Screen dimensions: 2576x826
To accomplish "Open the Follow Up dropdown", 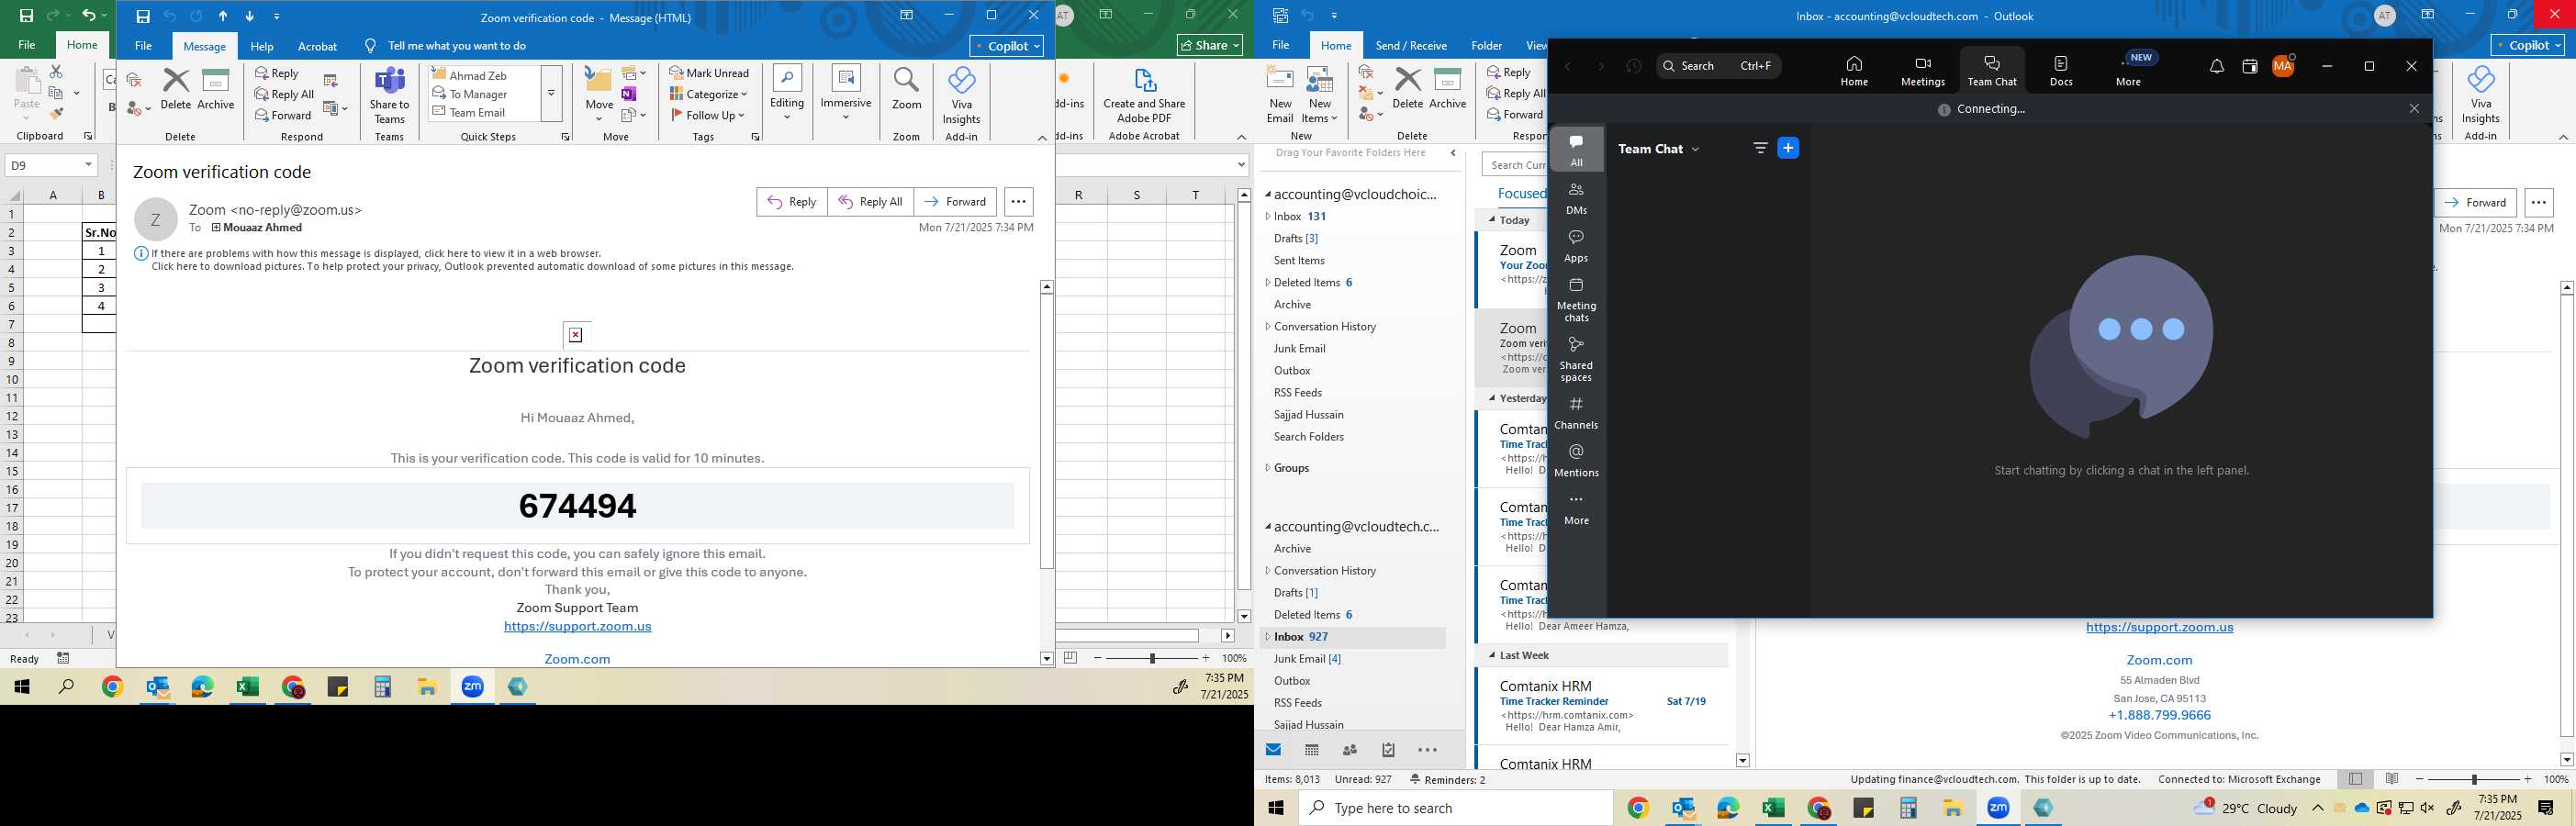I will (x=709, y=115).
